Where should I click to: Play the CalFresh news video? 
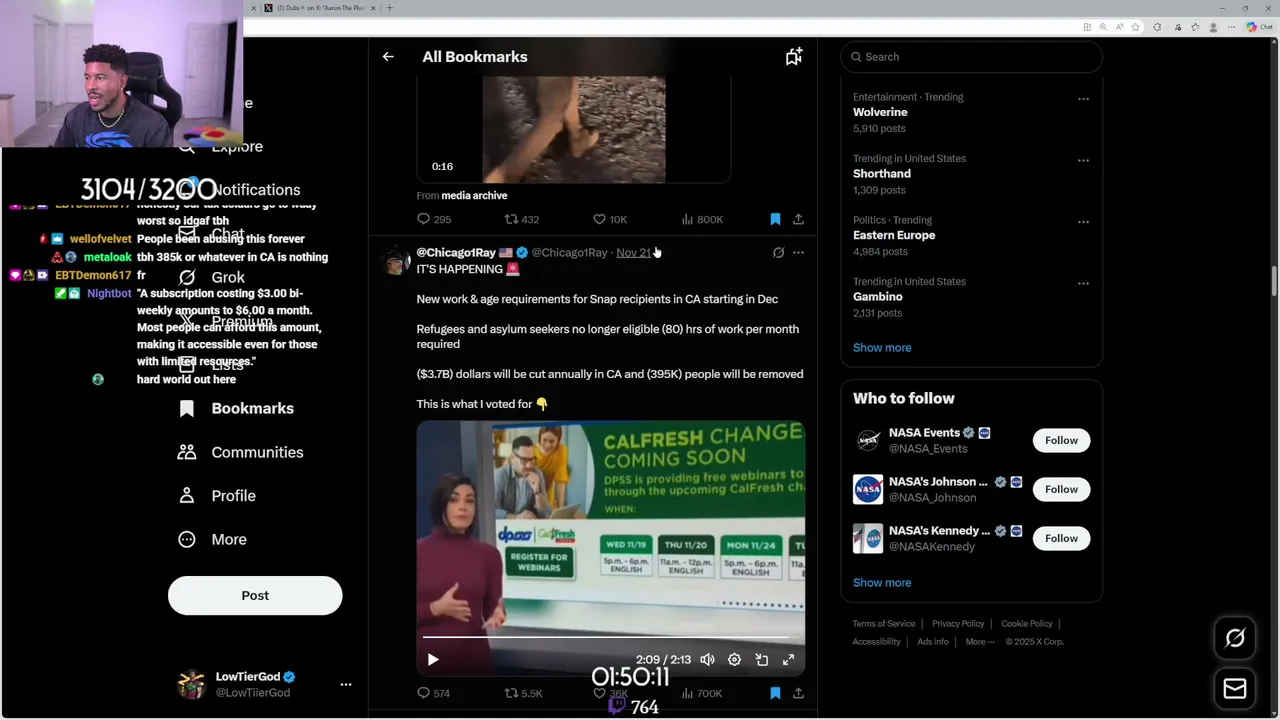[x=433, y=660]
